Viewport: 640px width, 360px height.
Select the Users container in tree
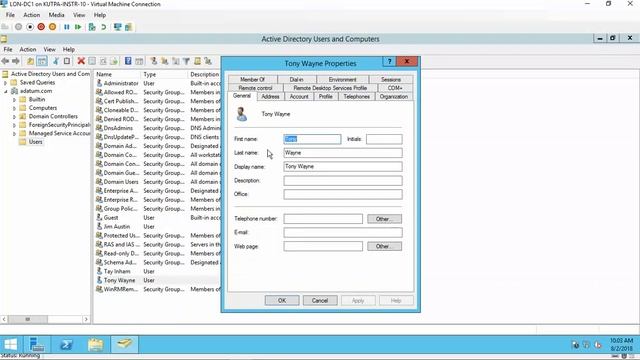(x=36, y=142)
